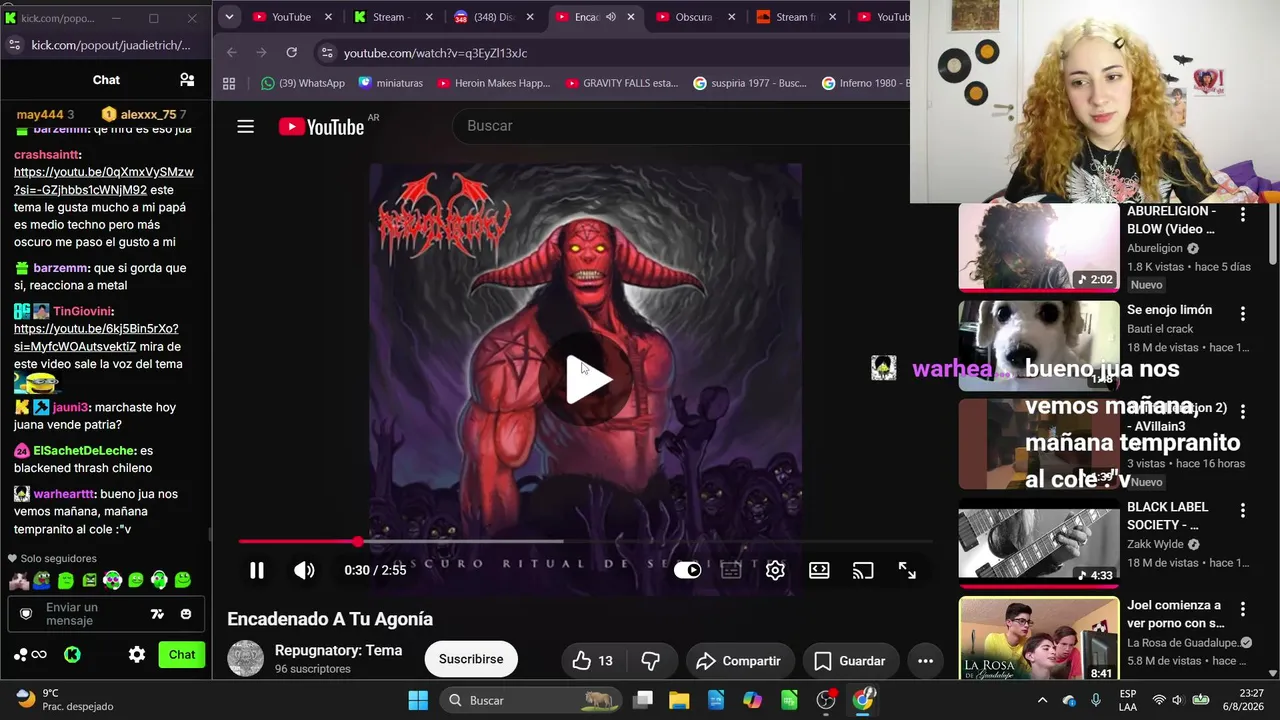Viewport: 1280px width, 720px height.
Task: Click the Compartir share button
Action: pyautogui.click(x=738, y=660)
